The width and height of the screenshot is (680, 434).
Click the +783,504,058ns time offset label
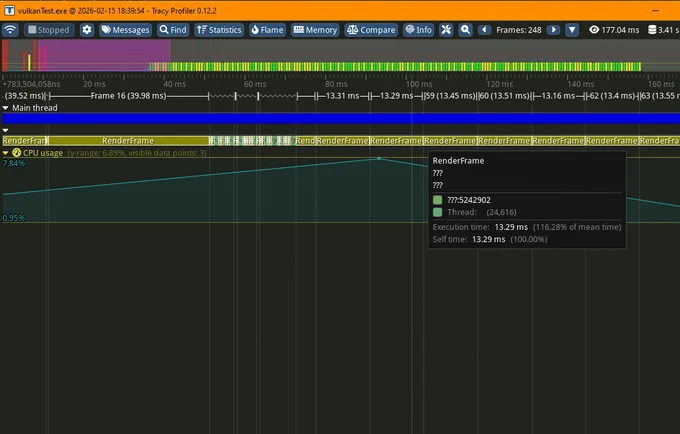point(32,84)
